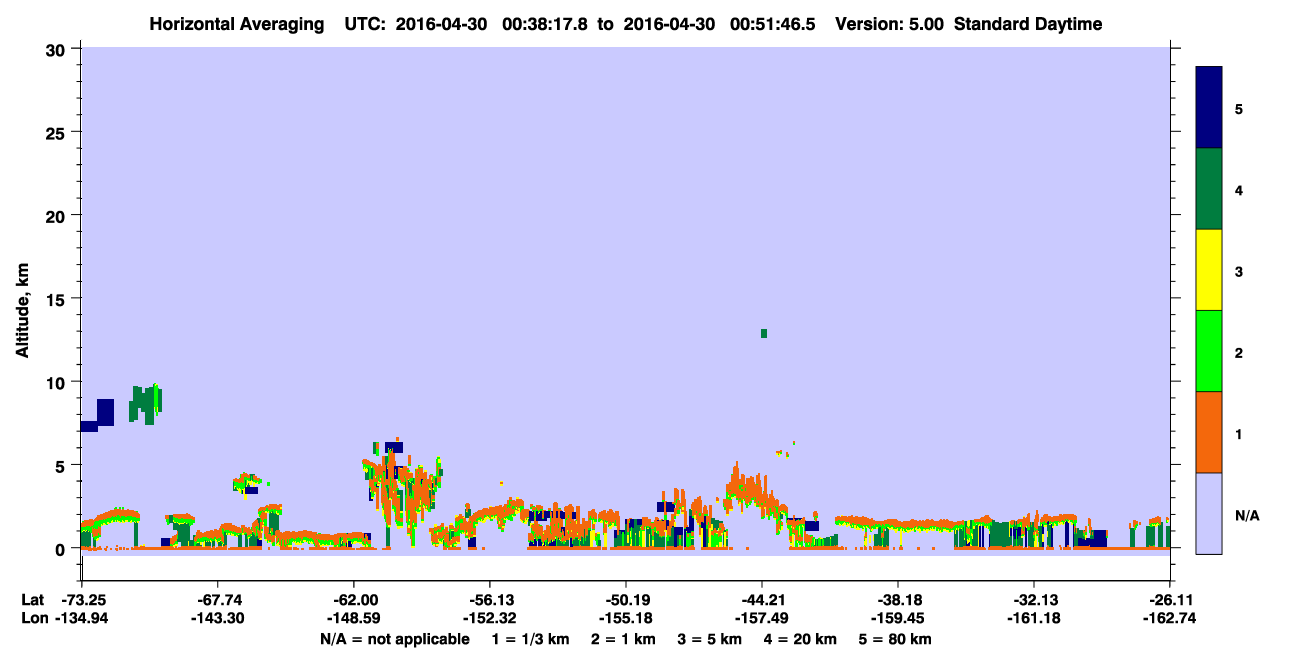Screen dimensions: 1300x667
Task: Click the y-axis tick label 25
Action: coord(57,132)
